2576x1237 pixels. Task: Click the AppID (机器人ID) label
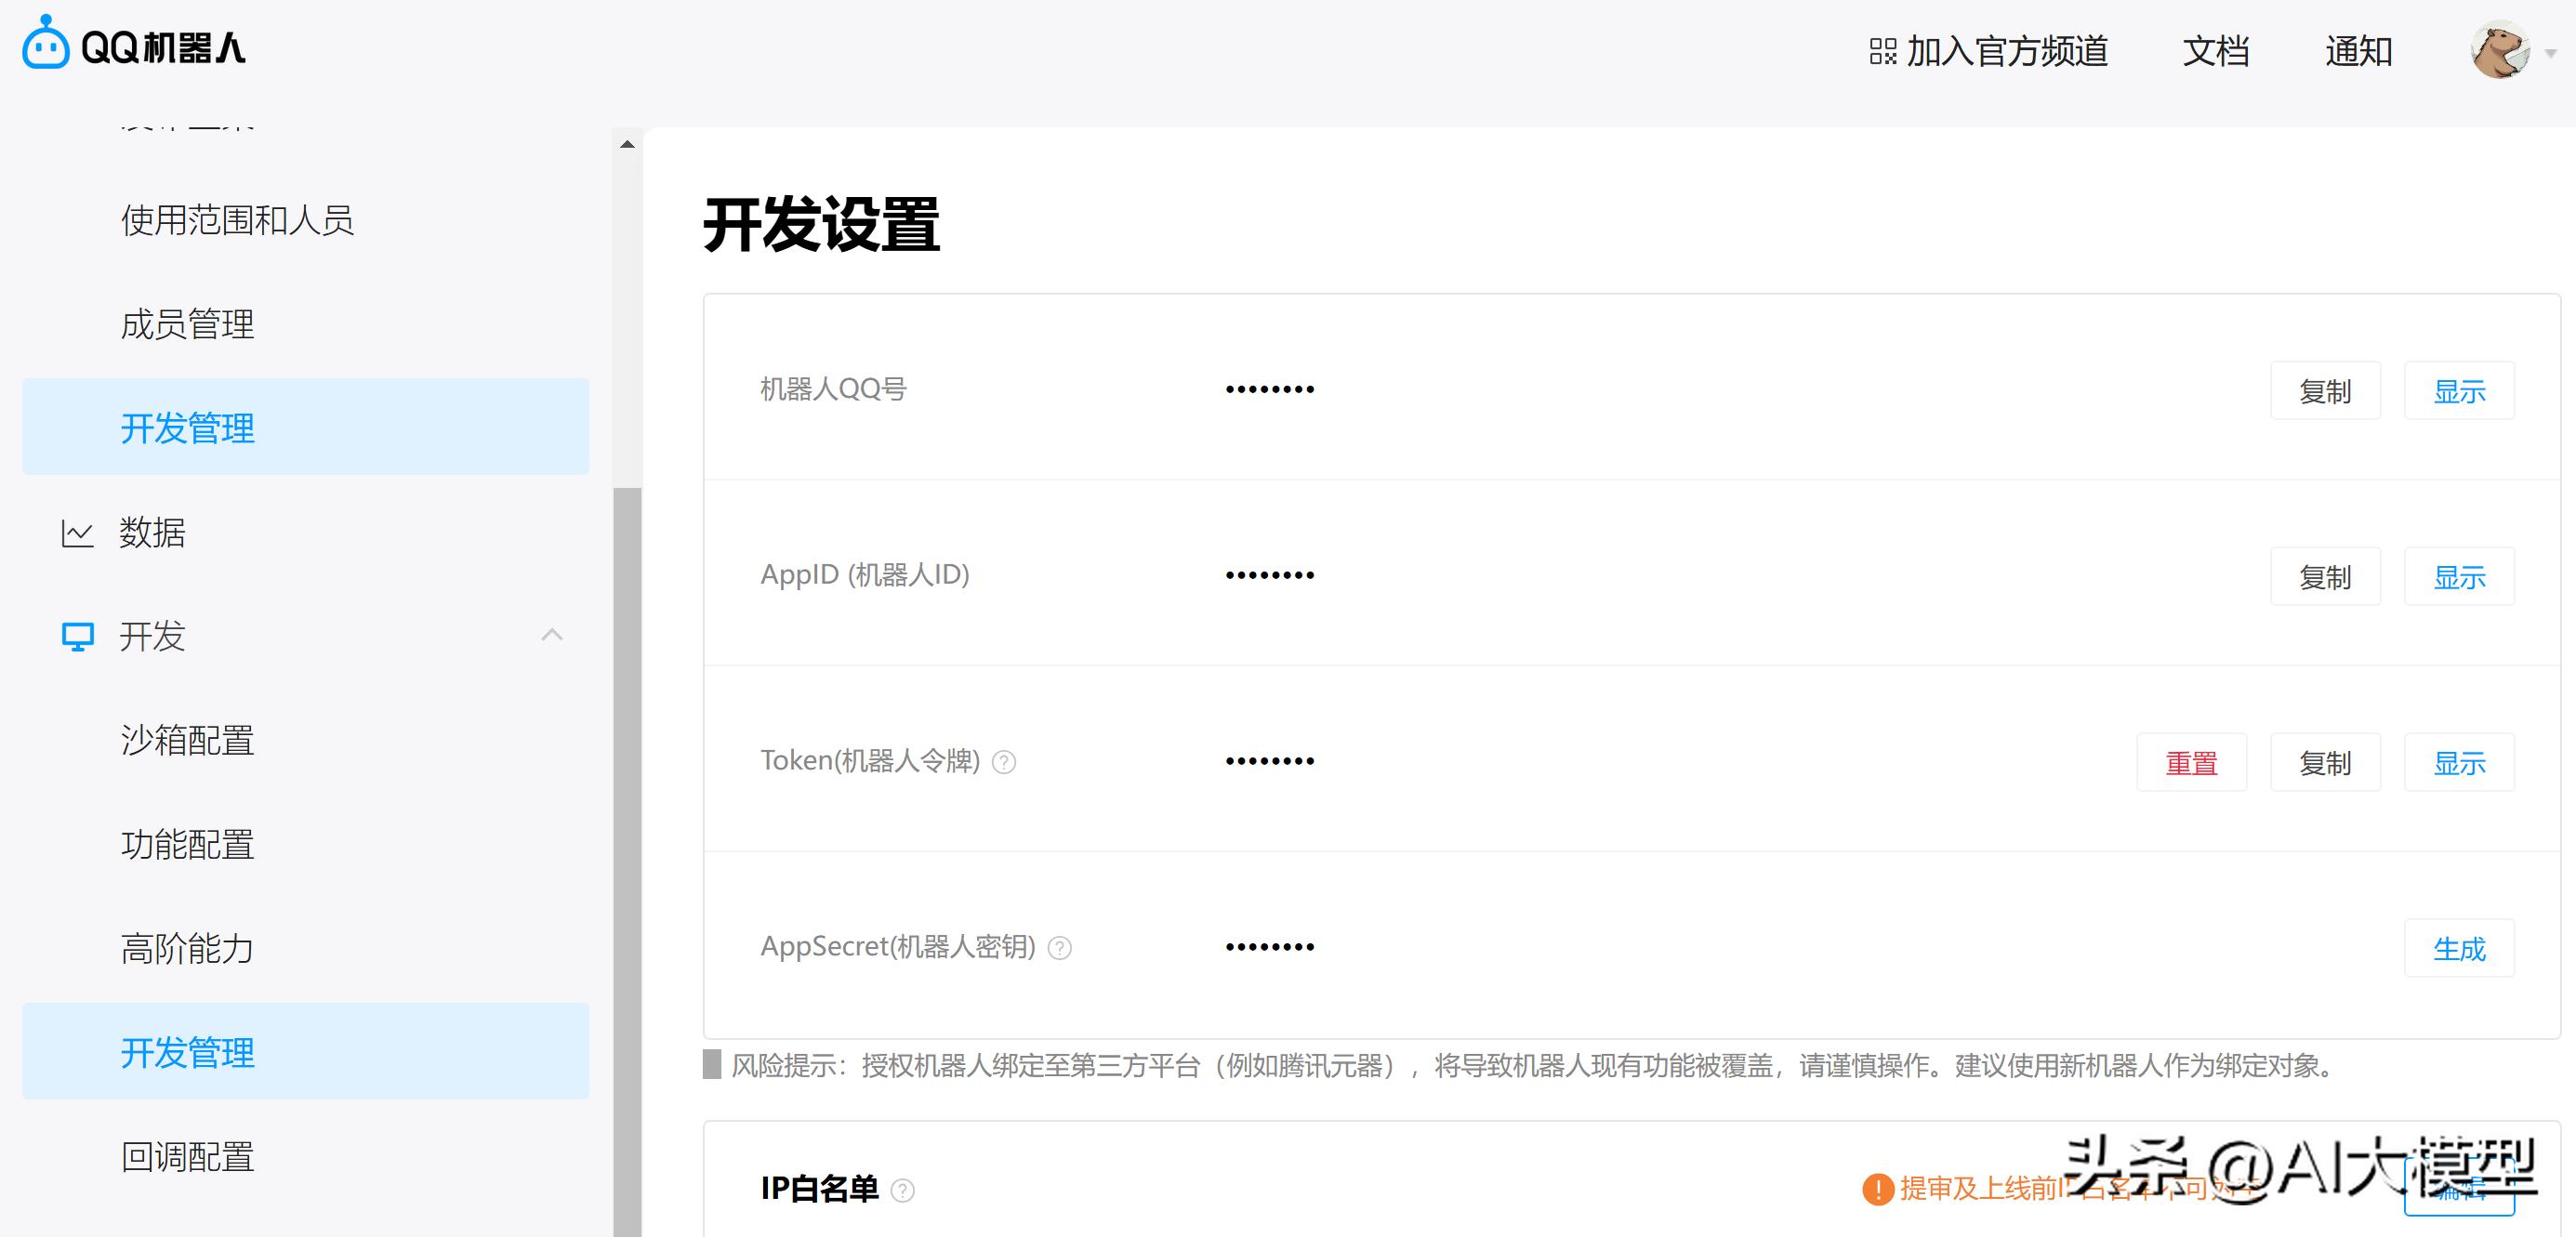pyautogui.click(x=865, y=575)
